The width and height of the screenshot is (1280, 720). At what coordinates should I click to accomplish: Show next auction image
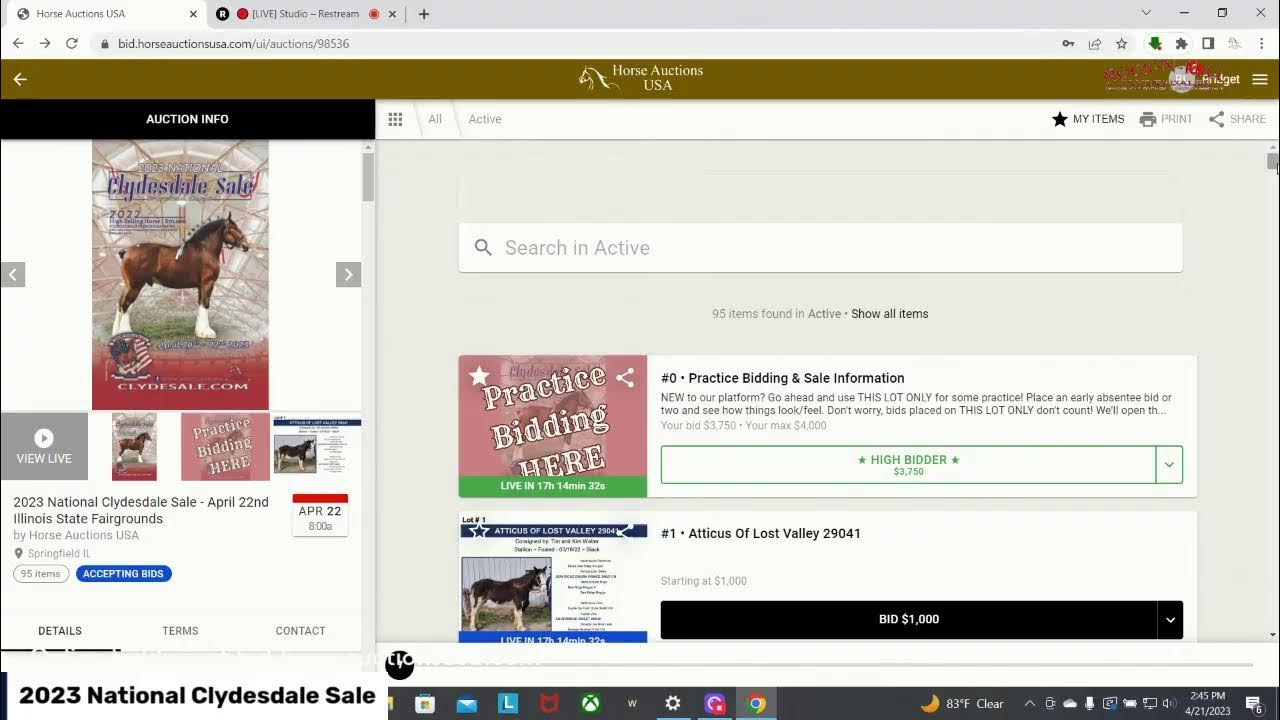[x=348, y=274]
